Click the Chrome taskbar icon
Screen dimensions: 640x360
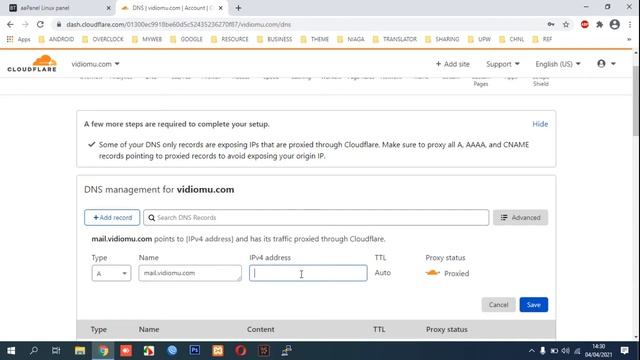[103, 351]
